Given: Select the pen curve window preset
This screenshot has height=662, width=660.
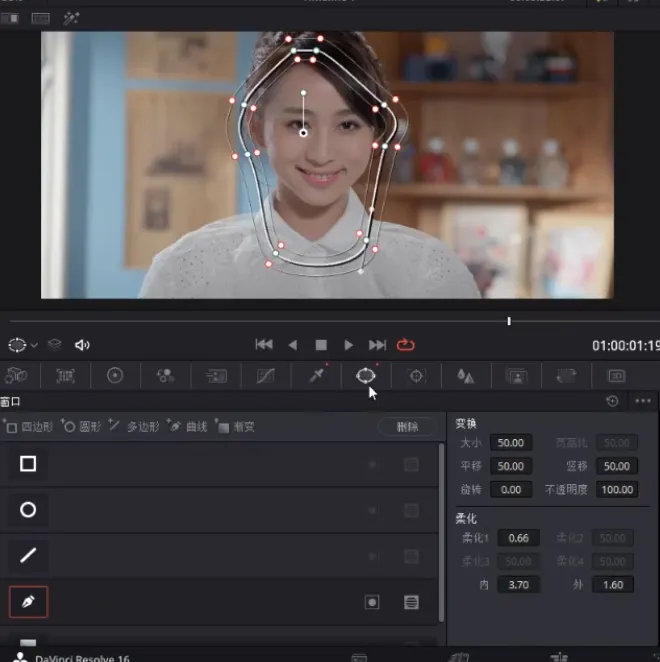Looking at the screenshot, I should [x=28, y=602].
